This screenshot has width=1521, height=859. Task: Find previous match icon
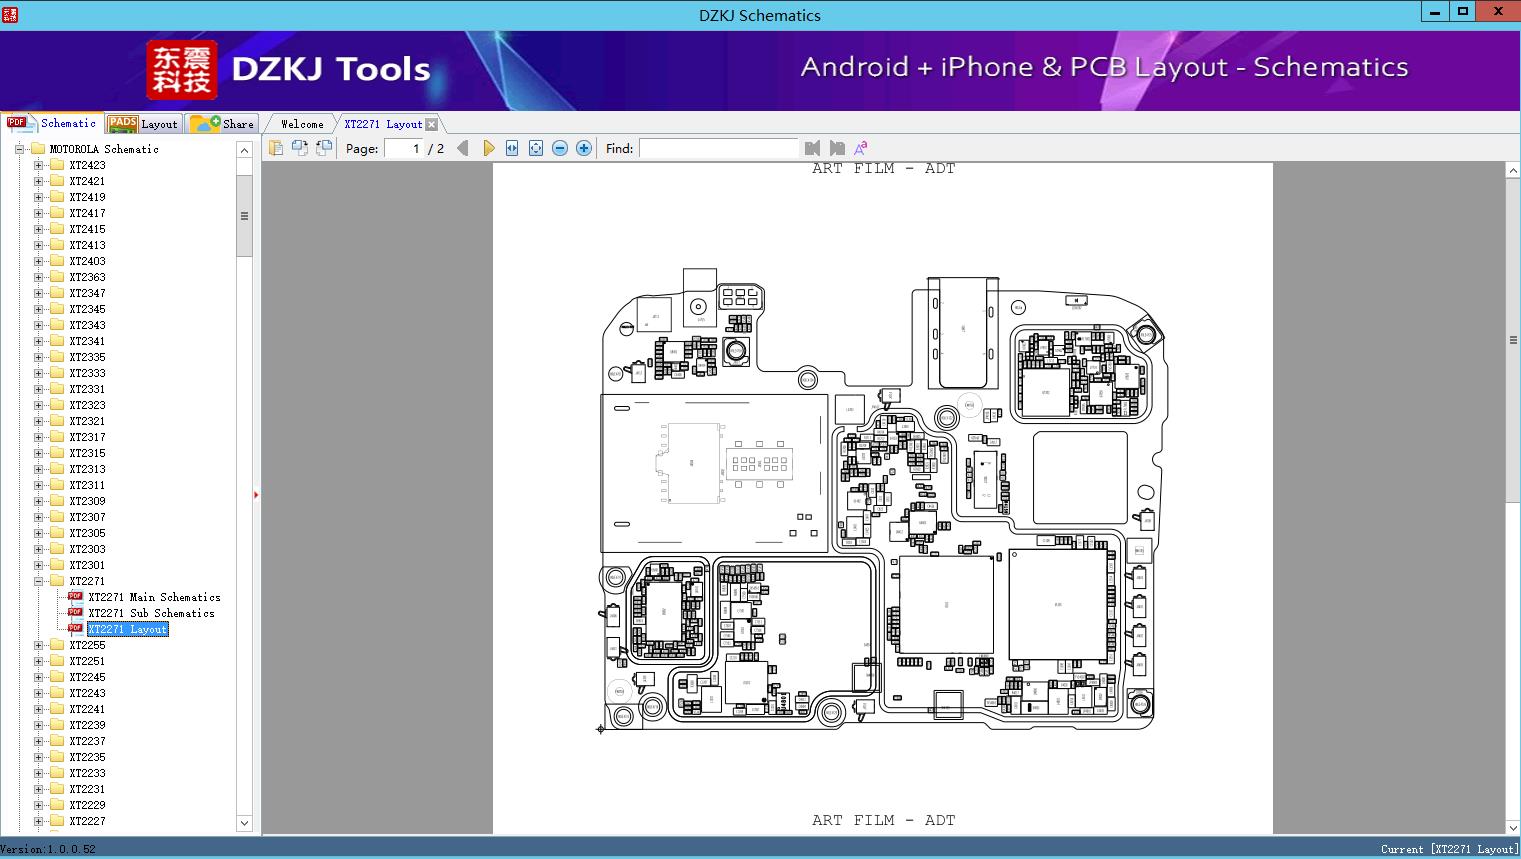812,148
